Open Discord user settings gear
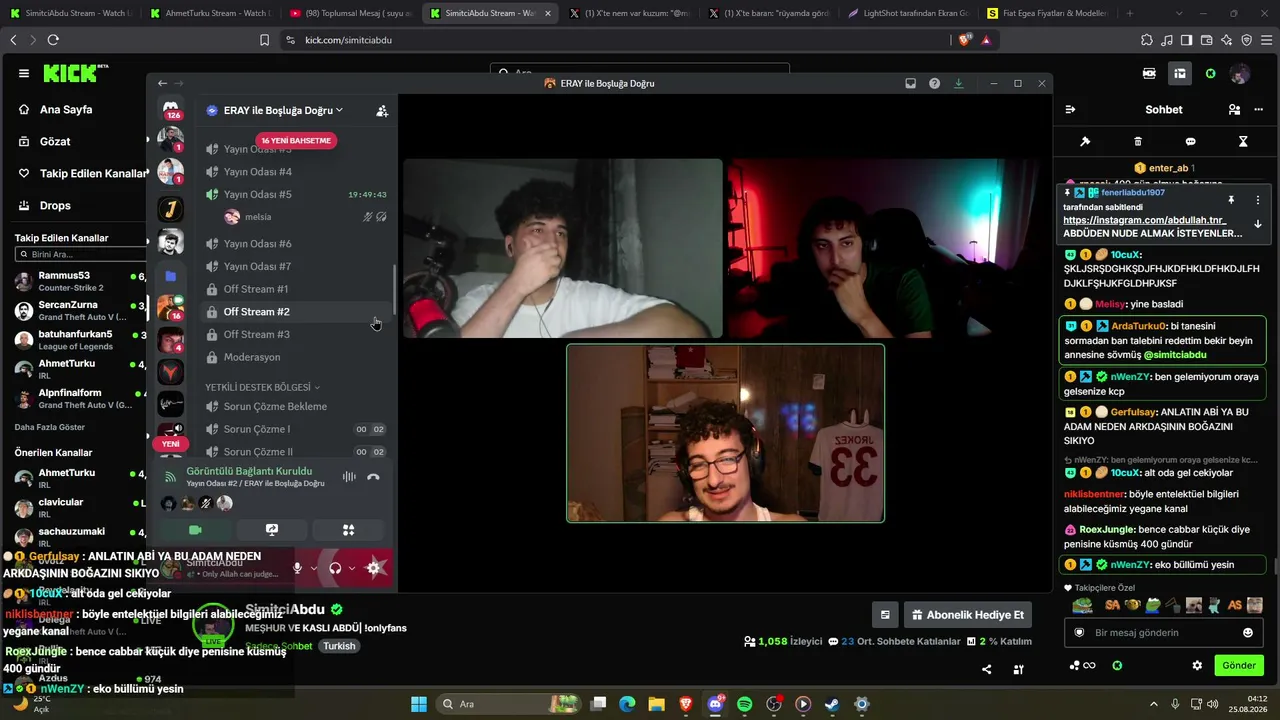Image resolution: width=1280 pixels, height=720 pixels. click(x=374, y=568)
